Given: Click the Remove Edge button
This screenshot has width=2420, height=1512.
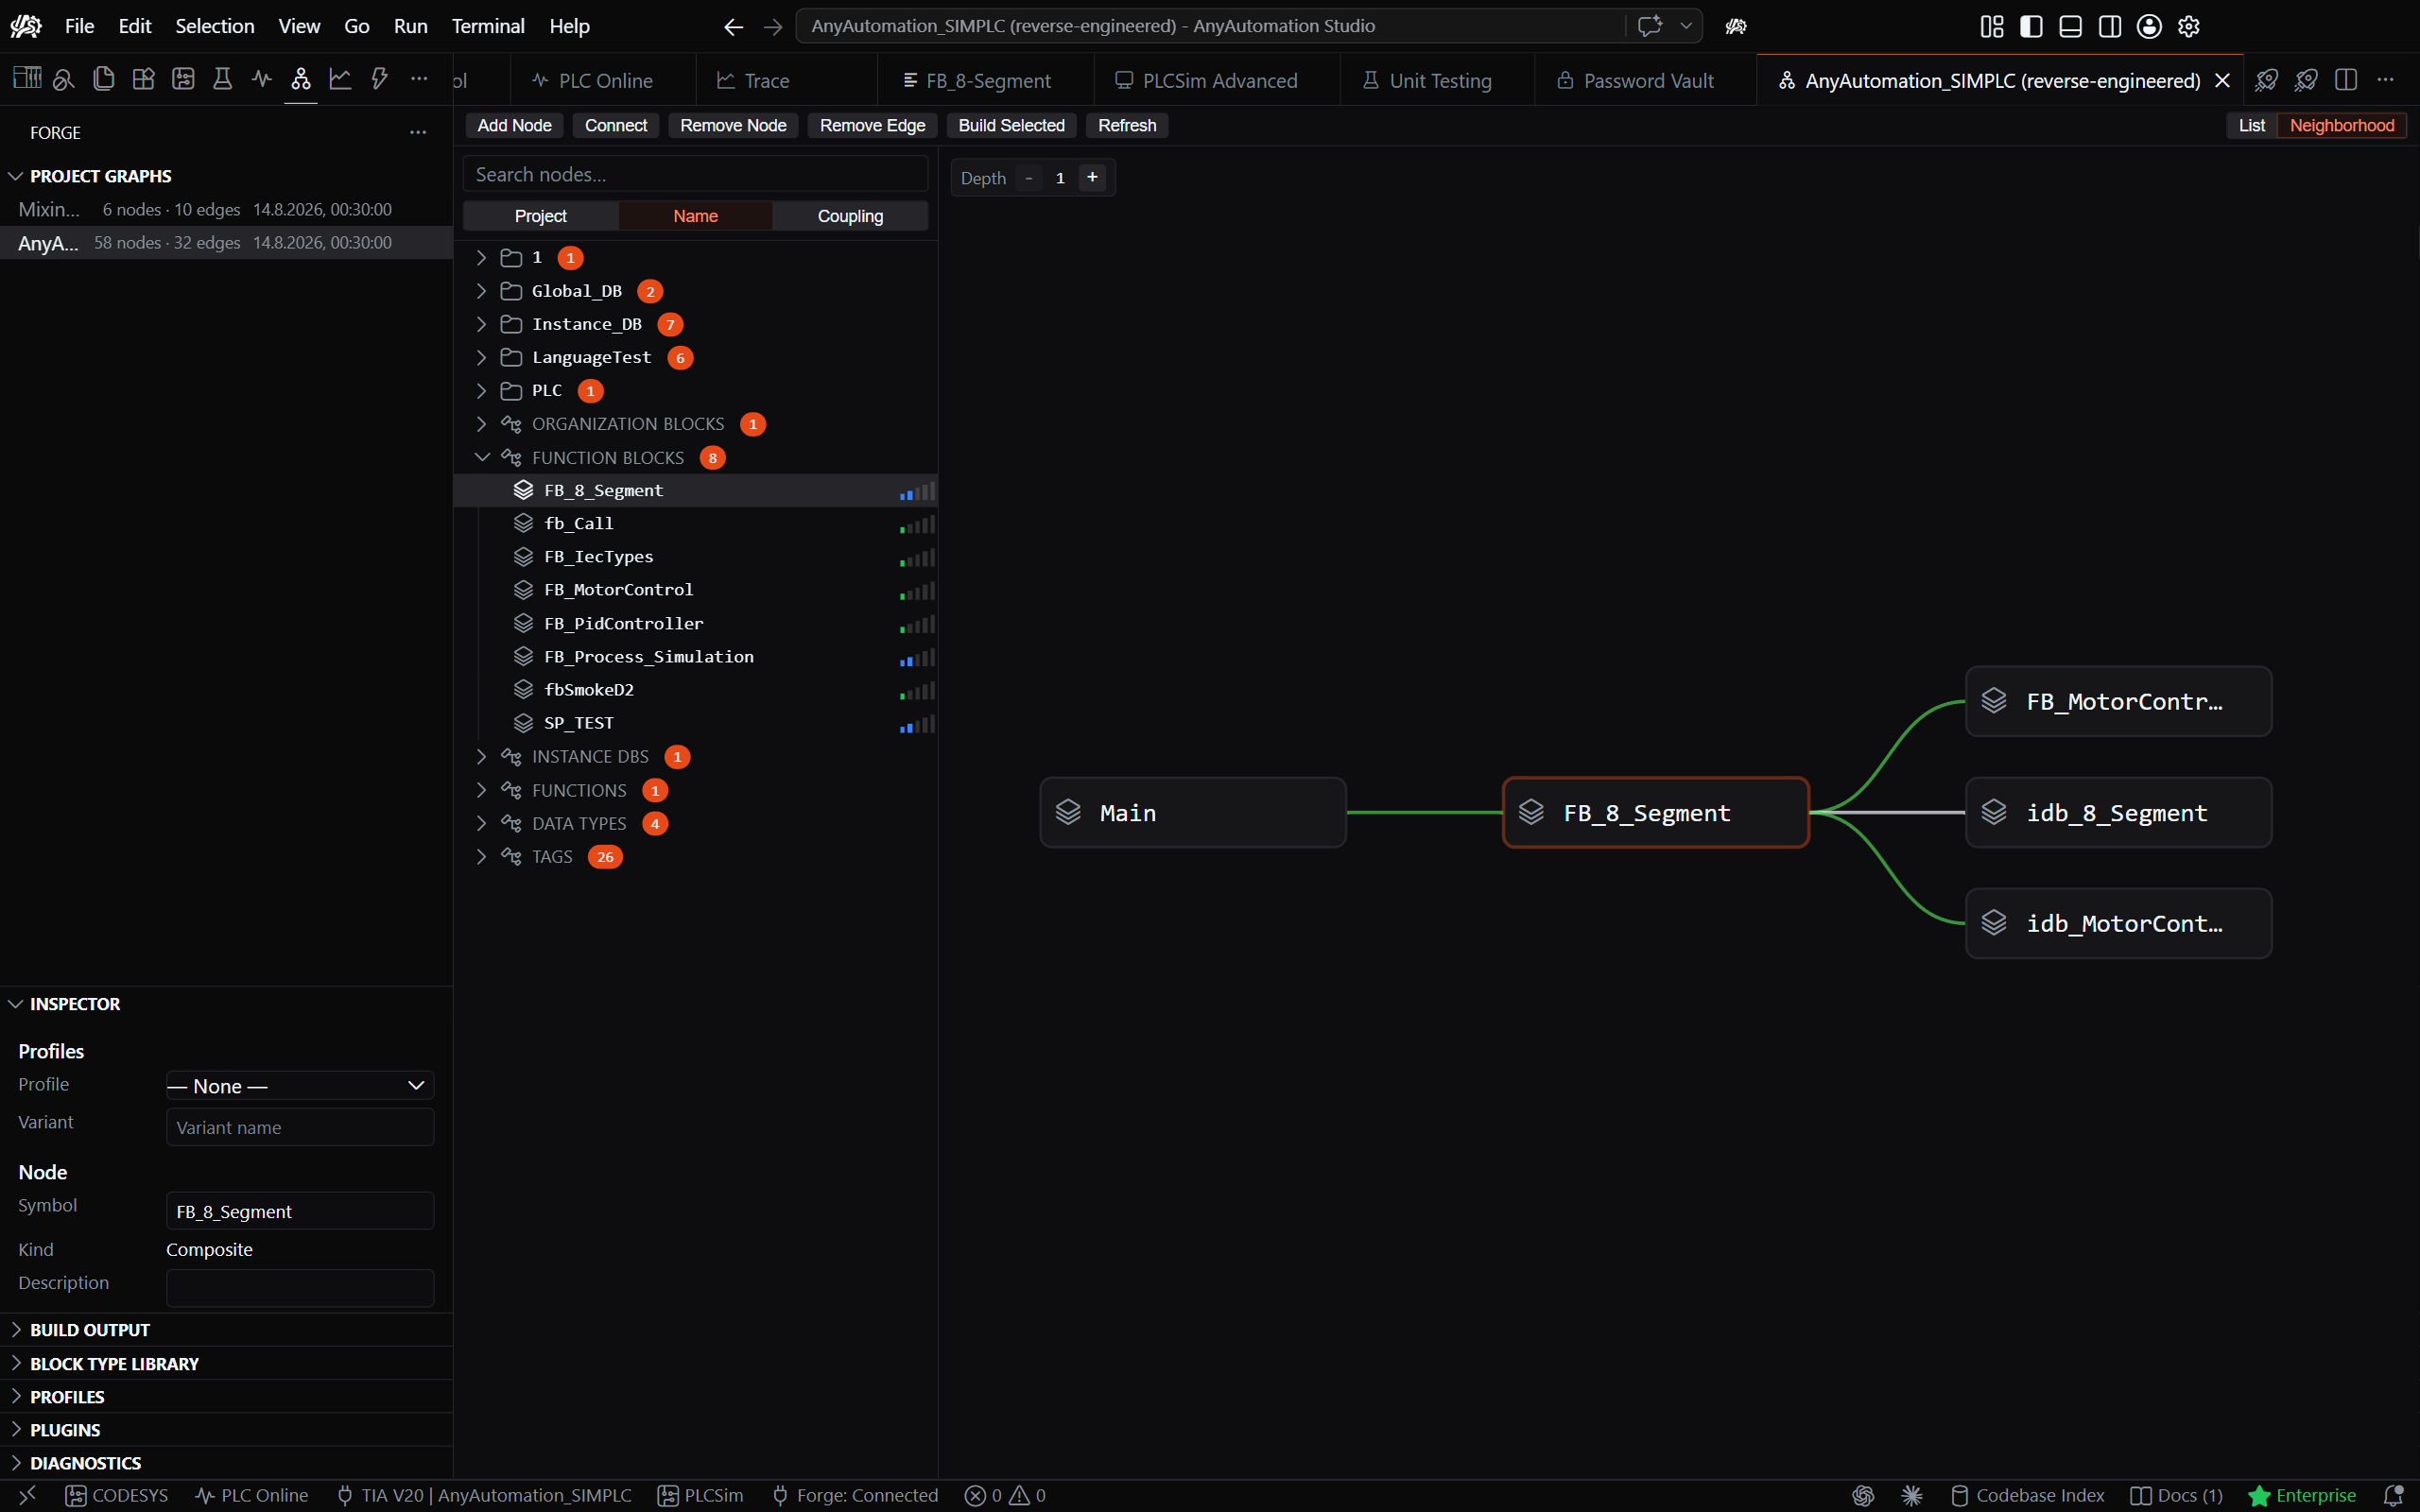Looking at the screenshot, I should pos(872,125).
